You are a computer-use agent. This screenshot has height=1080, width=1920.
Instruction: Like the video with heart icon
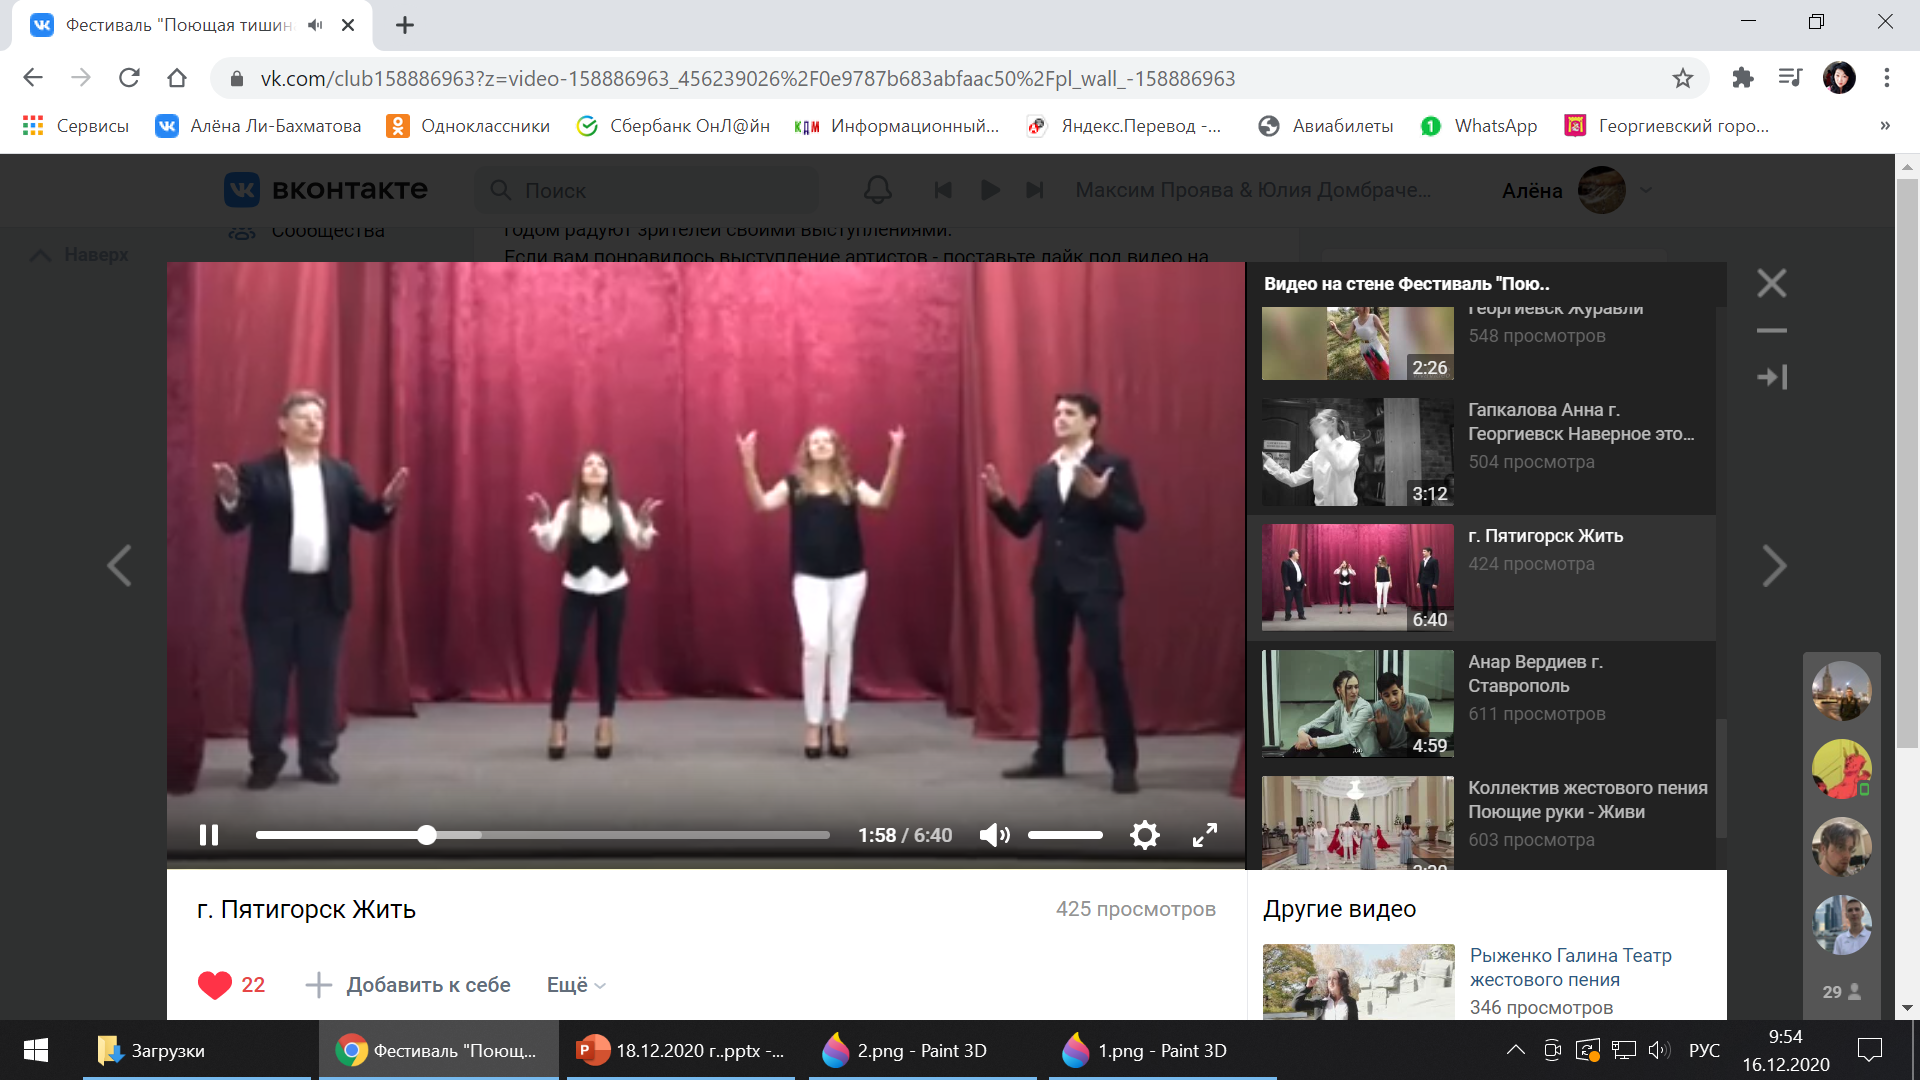pos(215,985)
